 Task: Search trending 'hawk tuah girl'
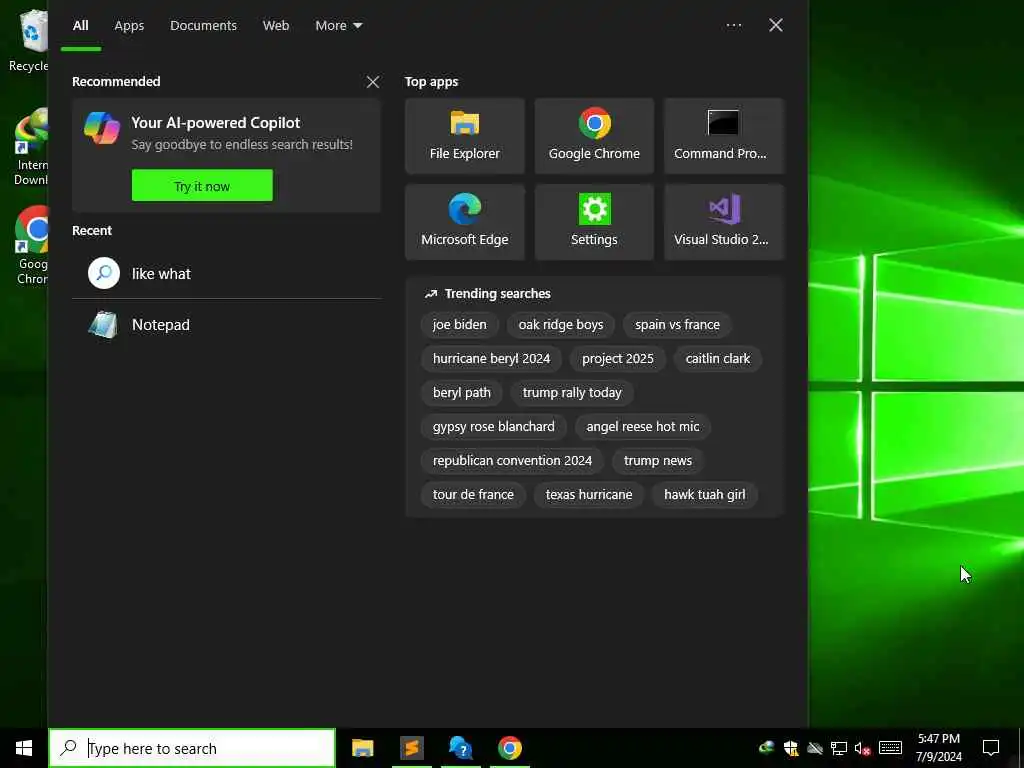tap(705, 494)
